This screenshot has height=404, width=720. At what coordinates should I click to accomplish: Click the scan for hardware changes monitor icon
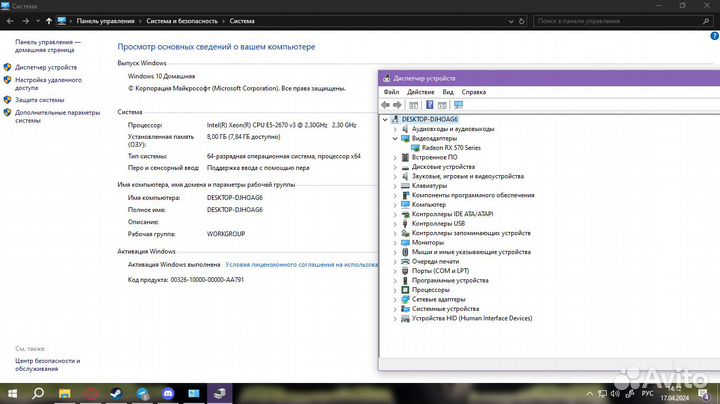pos(458,105)
